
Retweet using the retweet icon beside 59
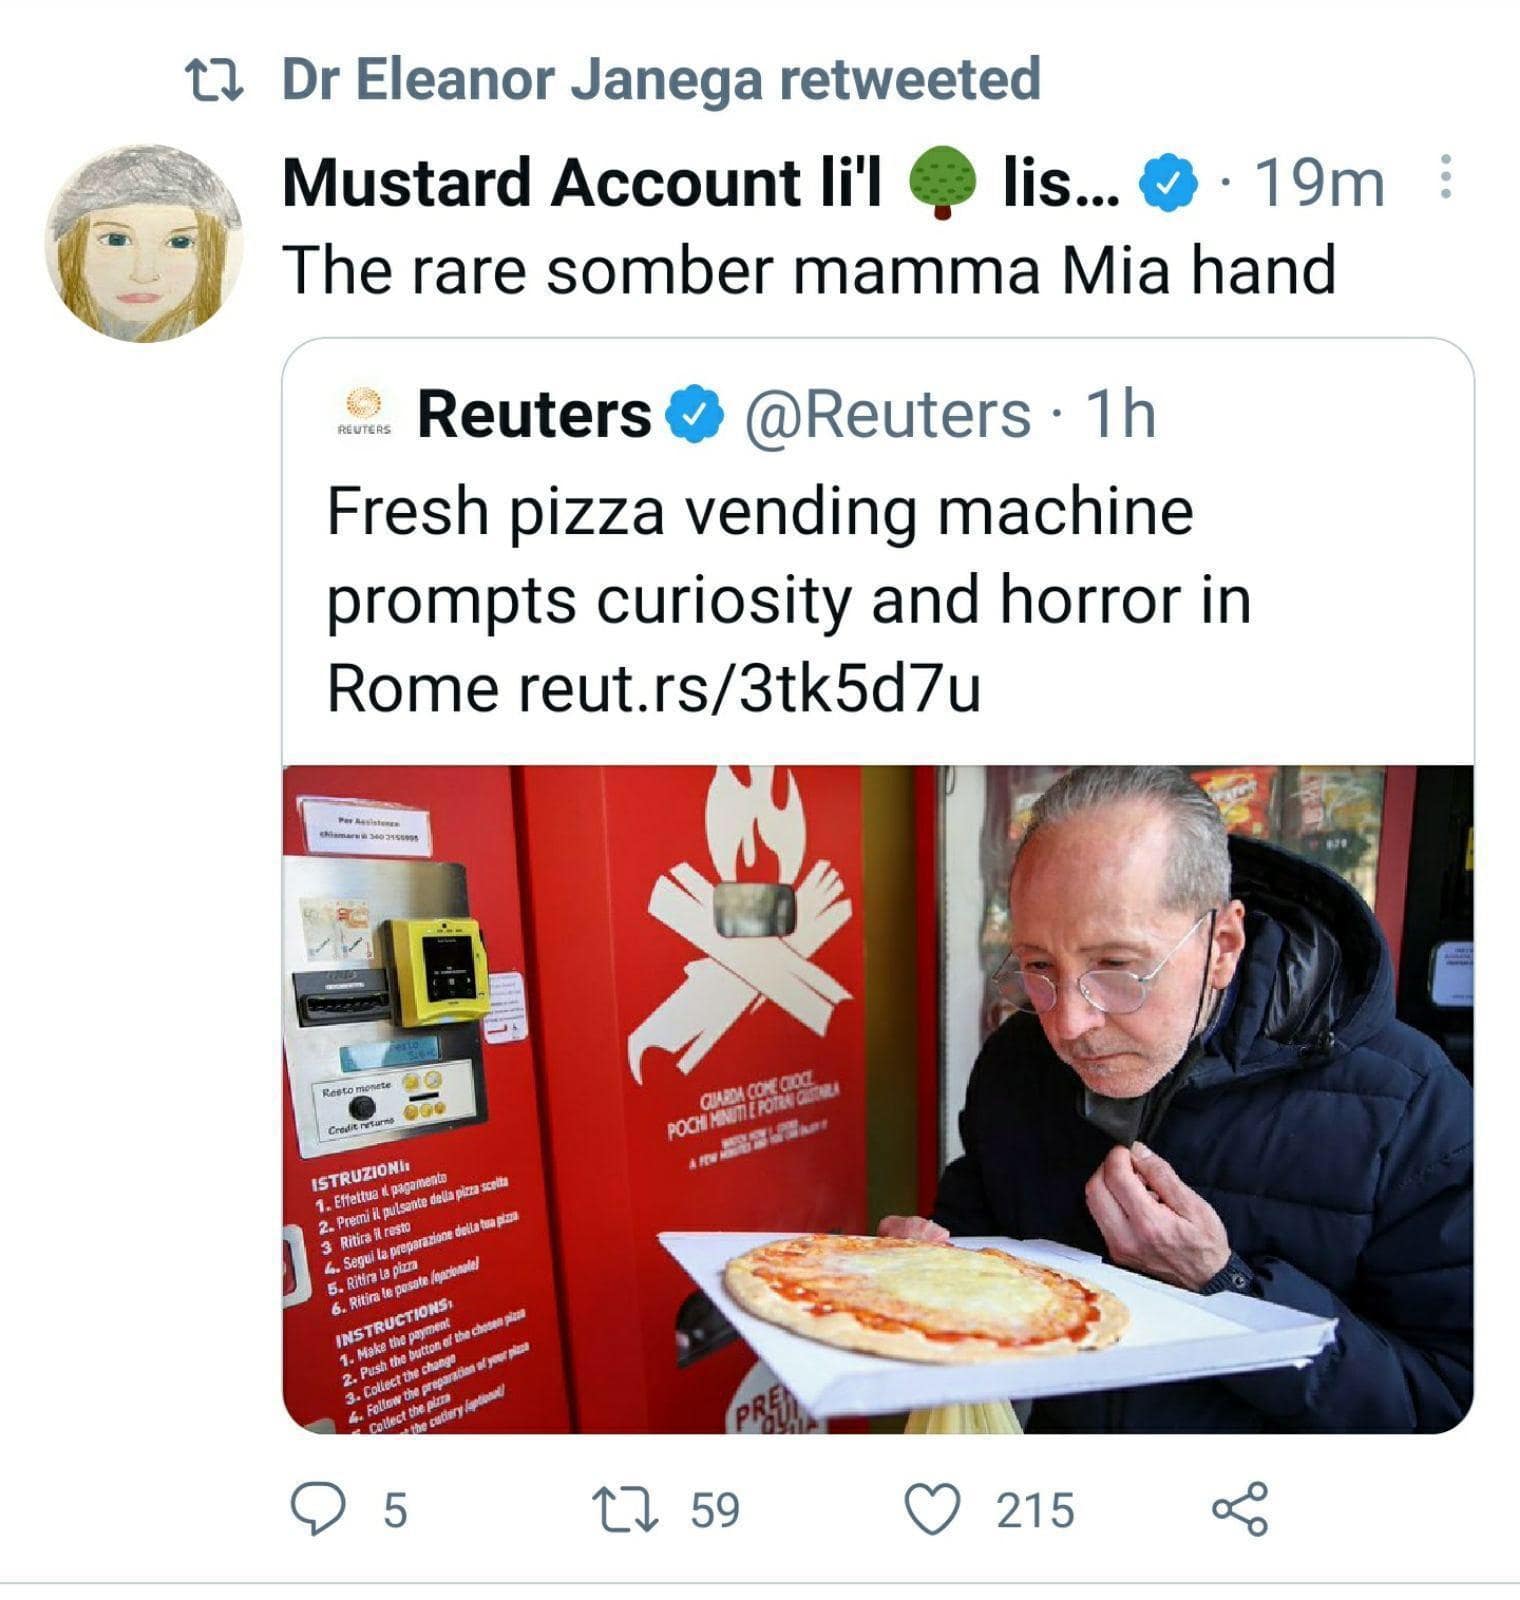(625, 1508)
